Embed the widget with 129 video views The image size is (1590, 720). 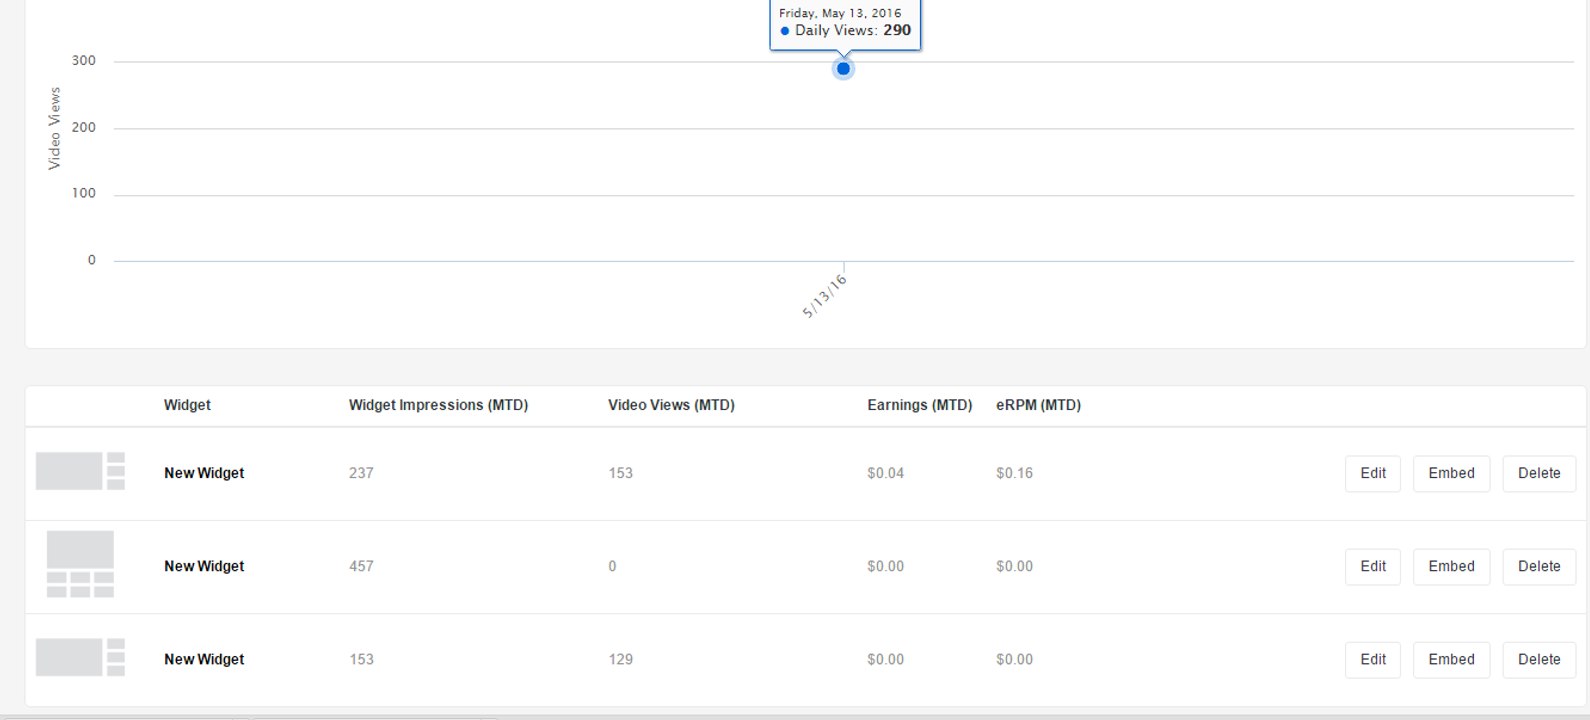coord(1451,659)
